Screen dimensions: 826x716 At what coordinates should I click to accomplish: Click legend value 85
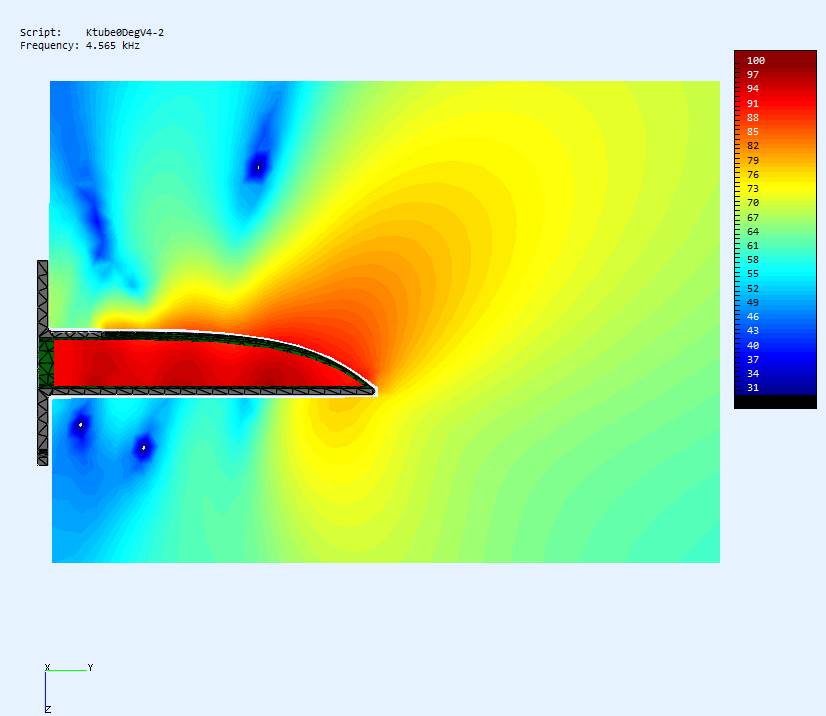click(x=753, y=132)
